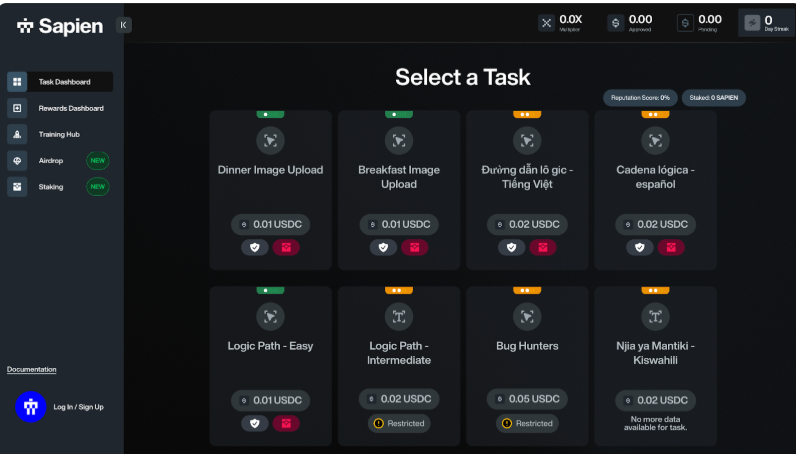Click the Pending balance icon
This screenshot has height=454, width=796.
point(685,22)
